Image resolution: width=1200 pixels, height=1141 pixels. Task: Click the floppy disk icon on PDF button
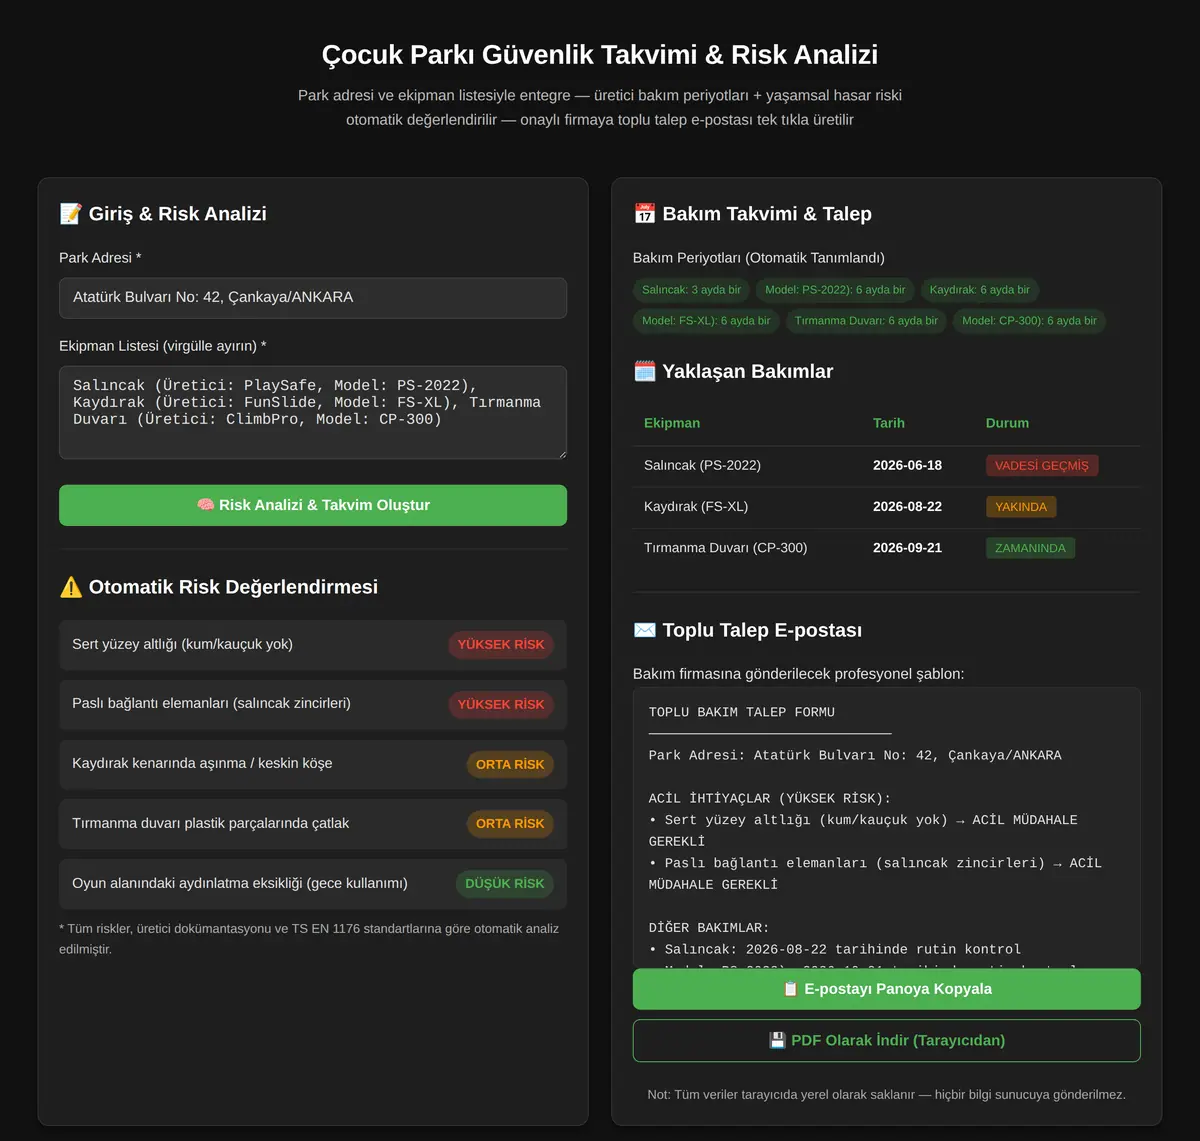(777, 1040)
